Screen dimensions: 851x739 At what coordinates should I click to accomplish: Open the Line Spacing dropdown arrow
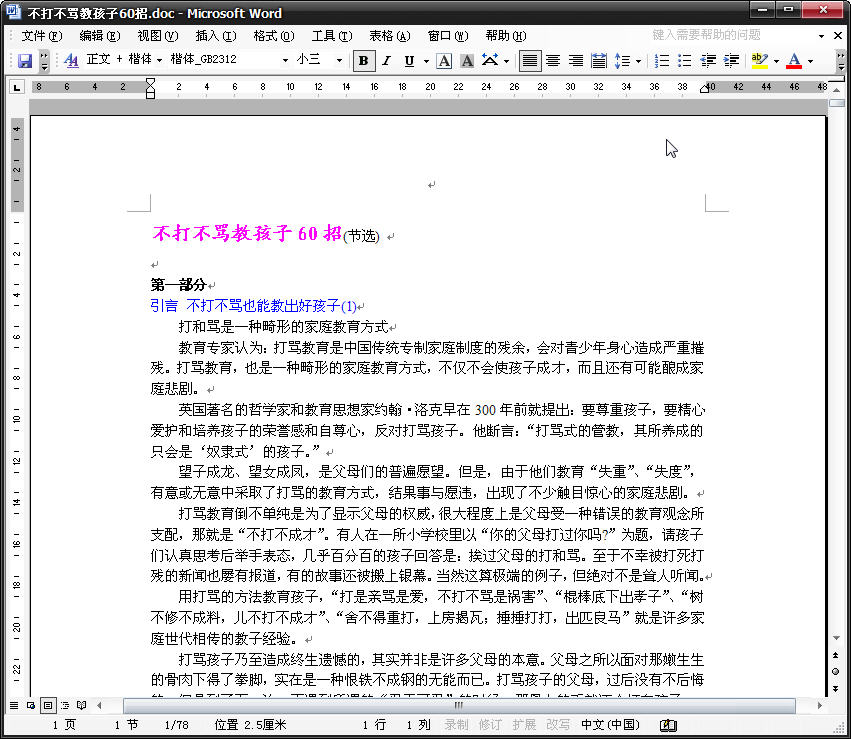(638, 61)
